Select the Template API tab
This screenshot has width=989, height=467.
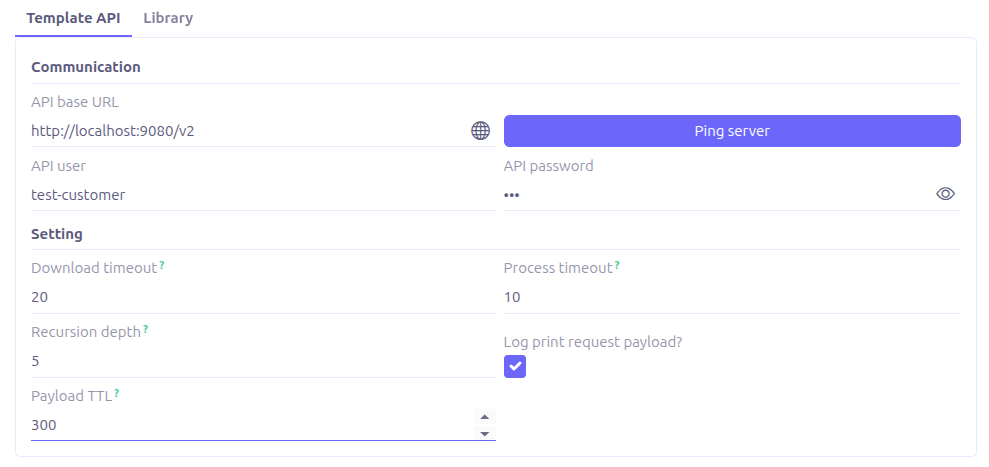(x=73, y=18)
